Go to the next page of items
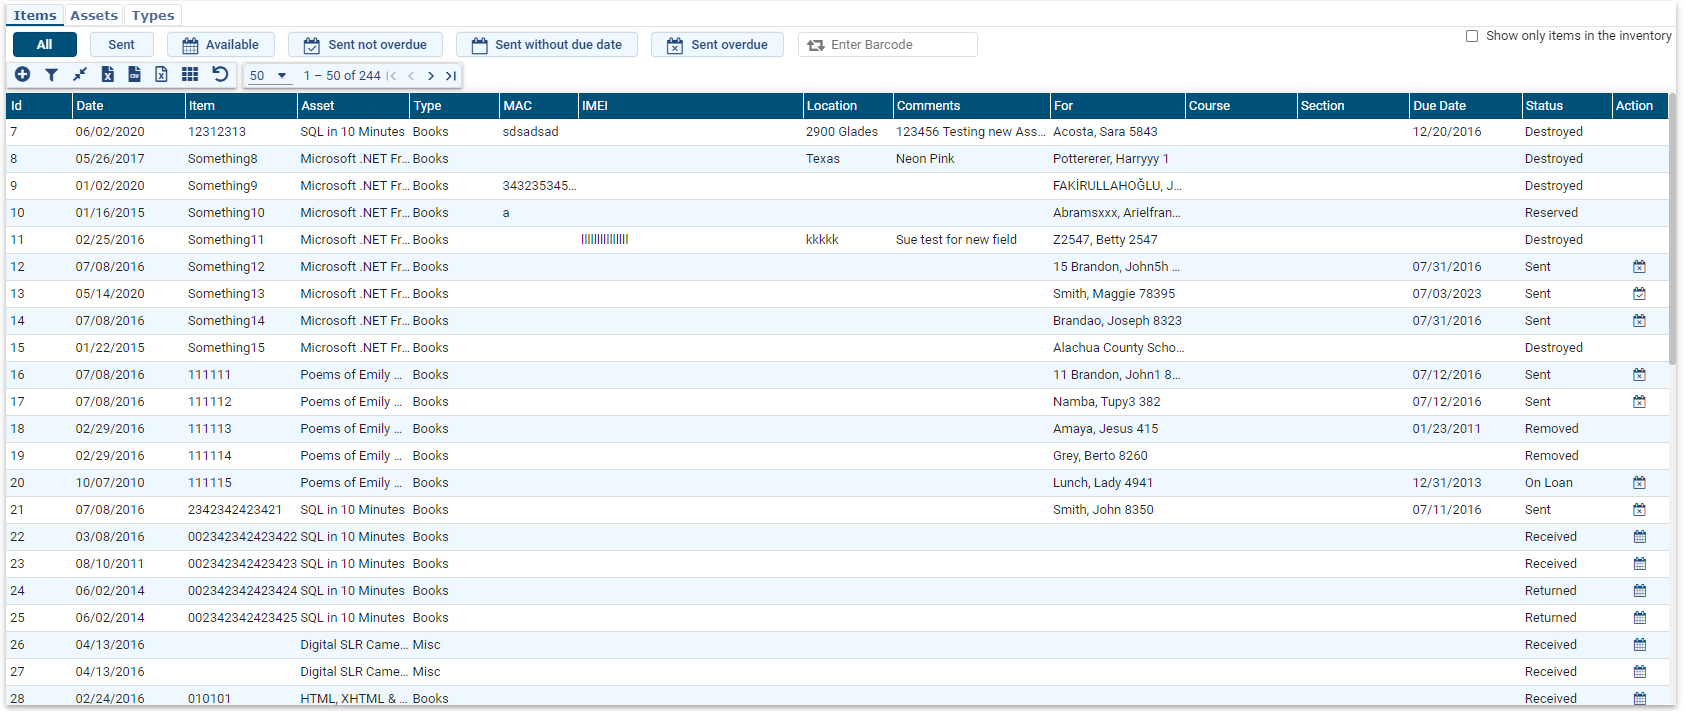Image resolution: width=1684 pixels, height=711 pixels. click(431, 76)
